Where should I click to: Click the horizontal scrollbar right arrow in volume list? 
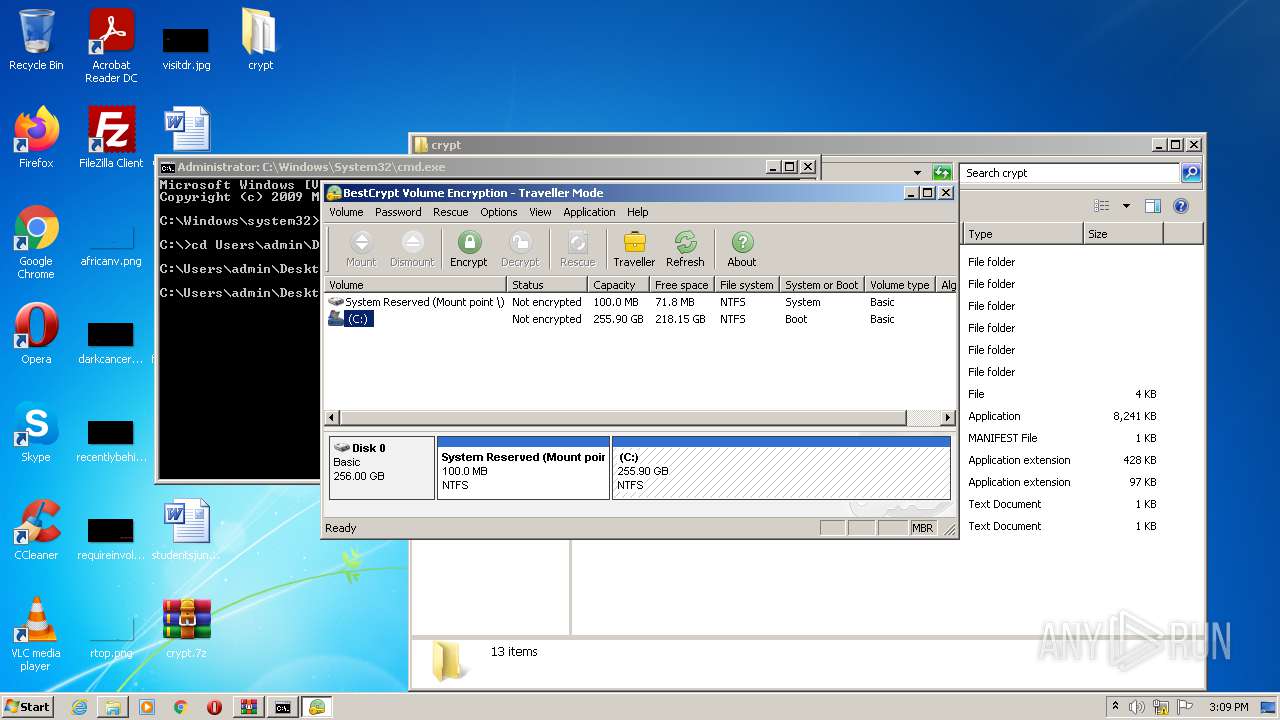pos(947,418)
